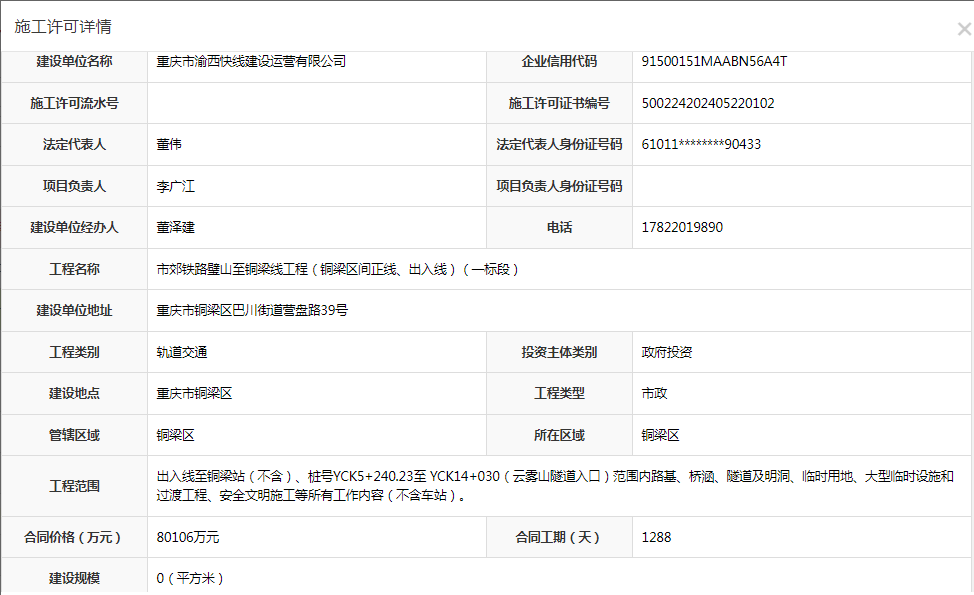Click the project name starting with 市郊铁路璧山至铜梁线工程
This screenshot has width=974, height=595.
tap(337, 269)
